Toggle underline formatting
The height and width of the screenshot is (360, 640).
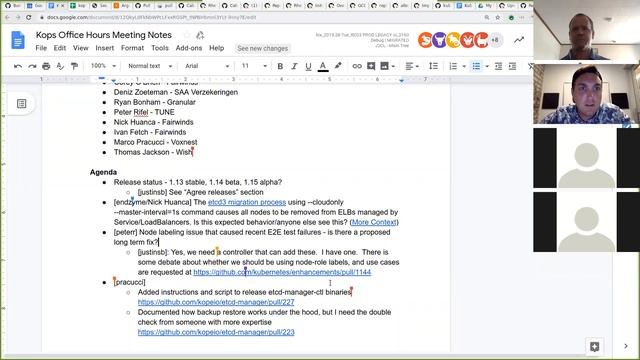point(308,66)
